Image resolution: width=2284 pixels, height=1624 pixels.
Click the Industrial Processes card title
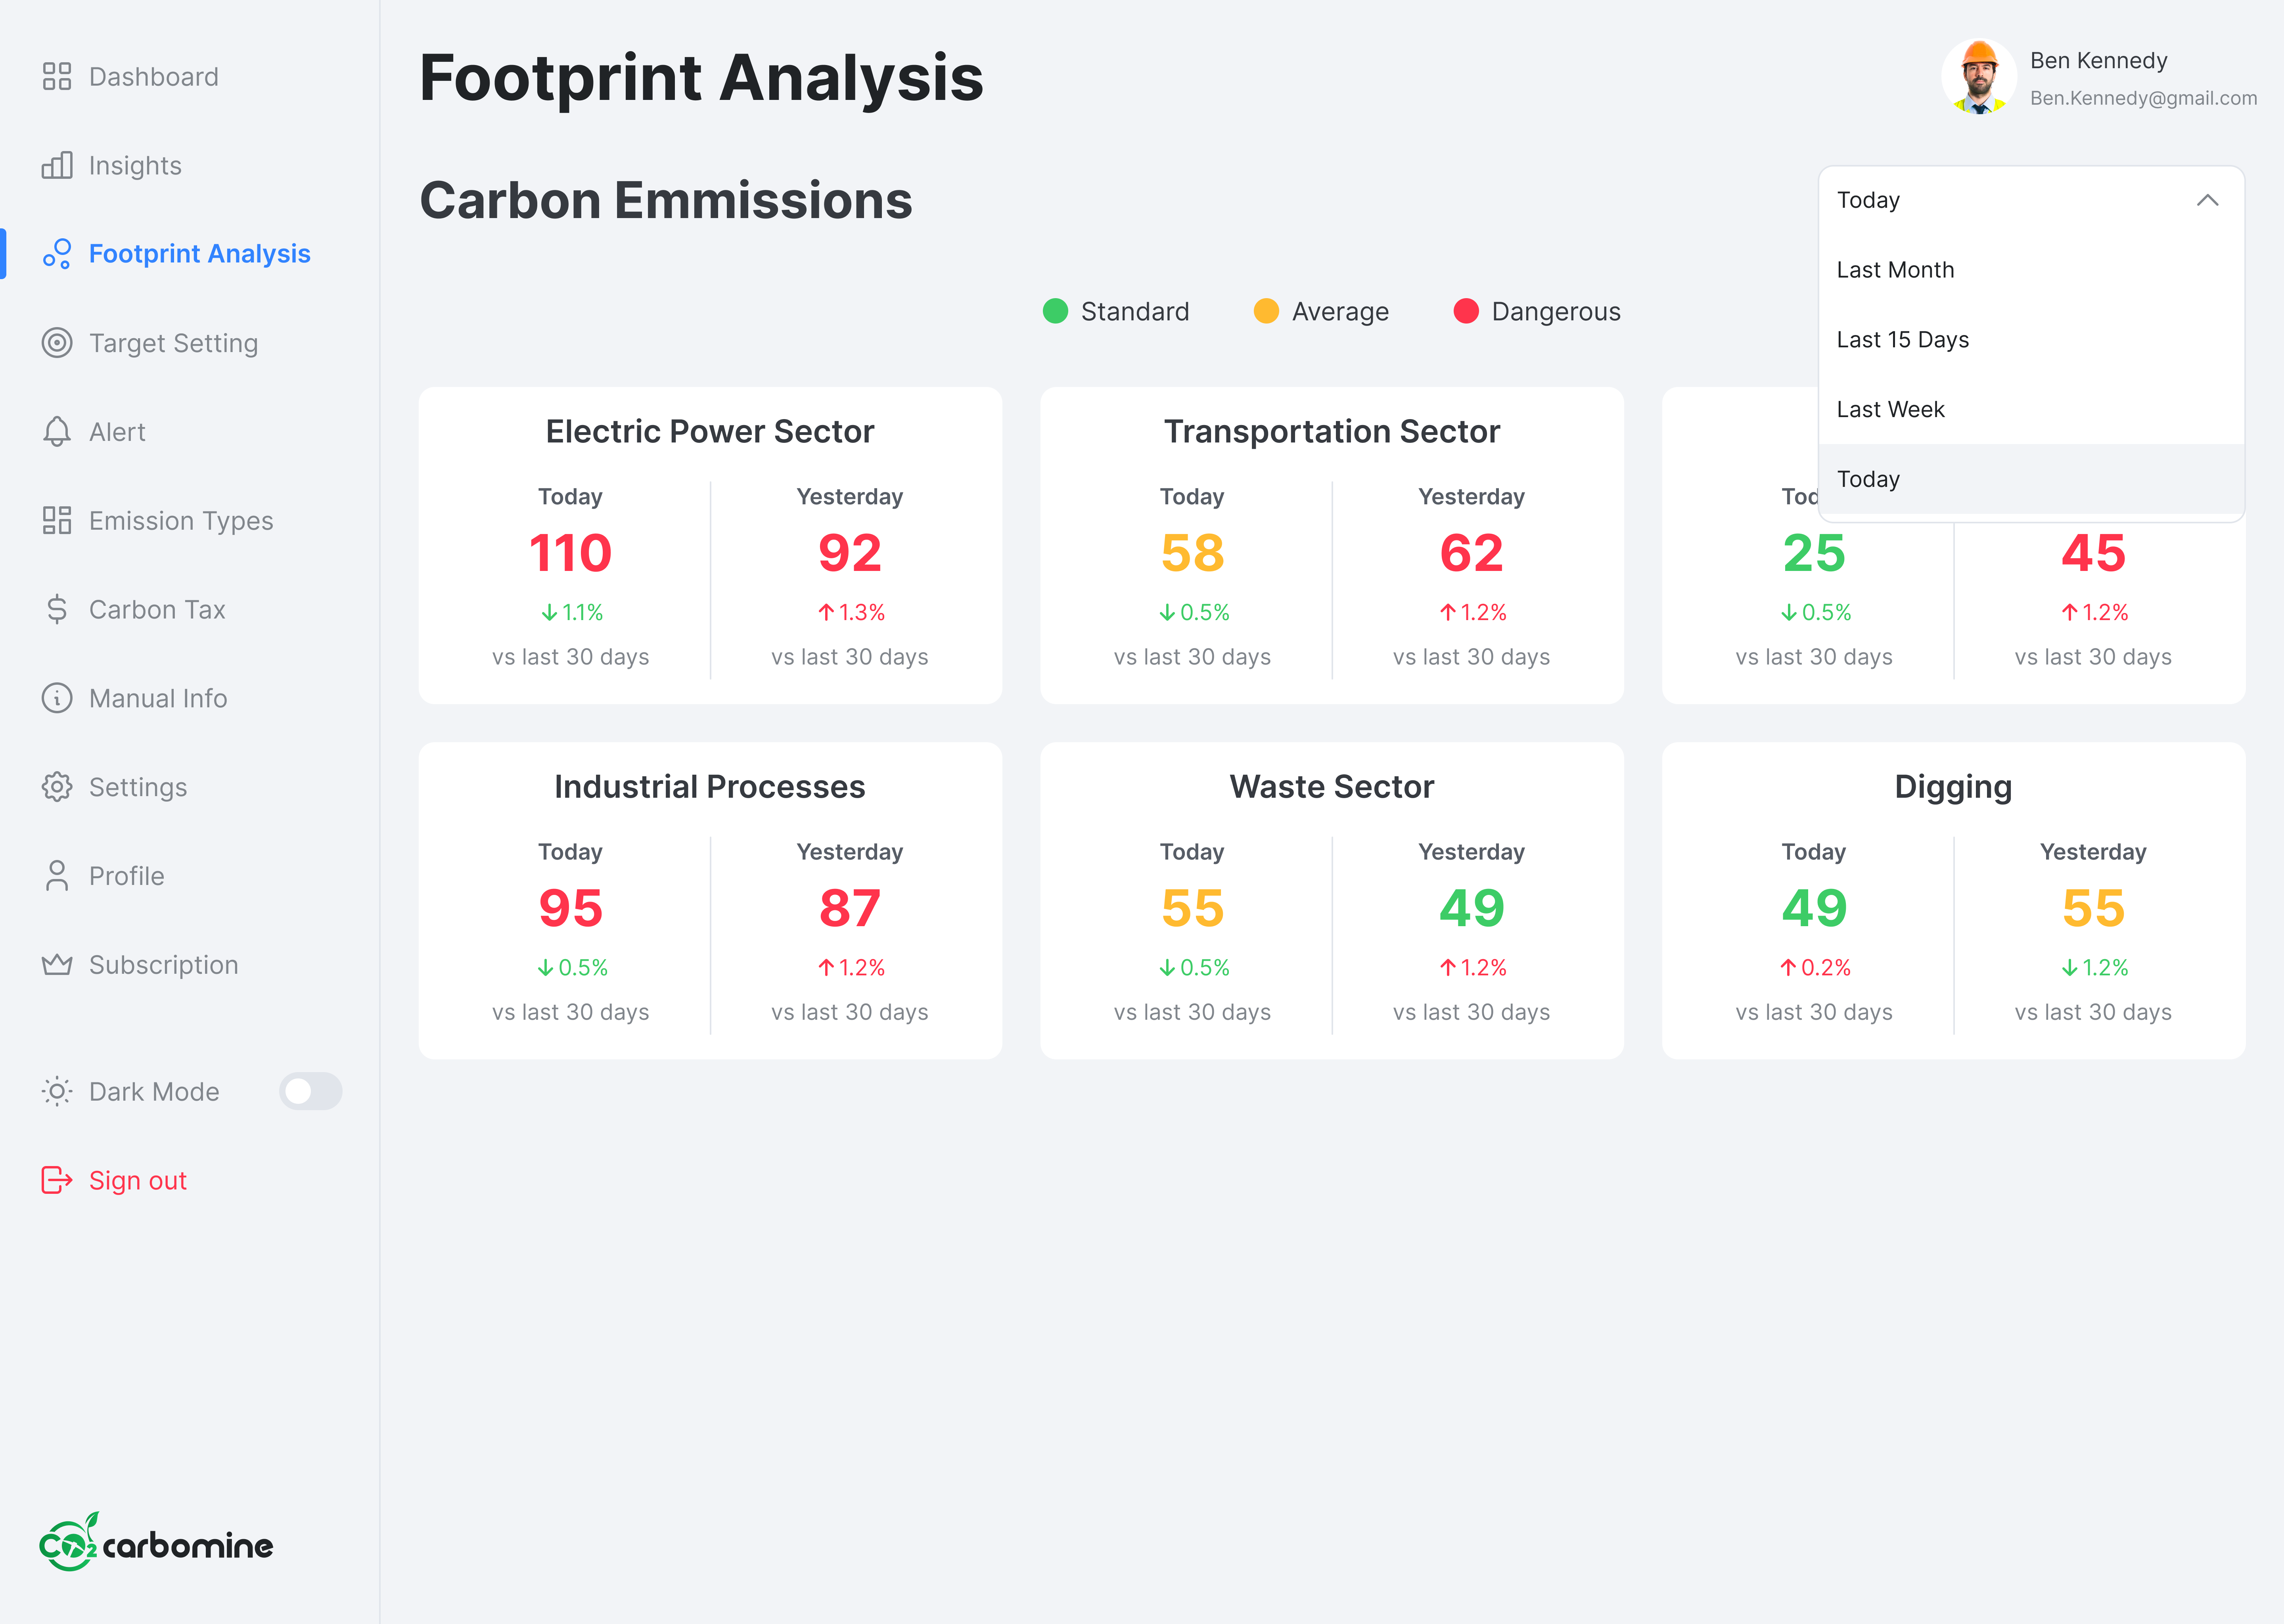point(710,787)
